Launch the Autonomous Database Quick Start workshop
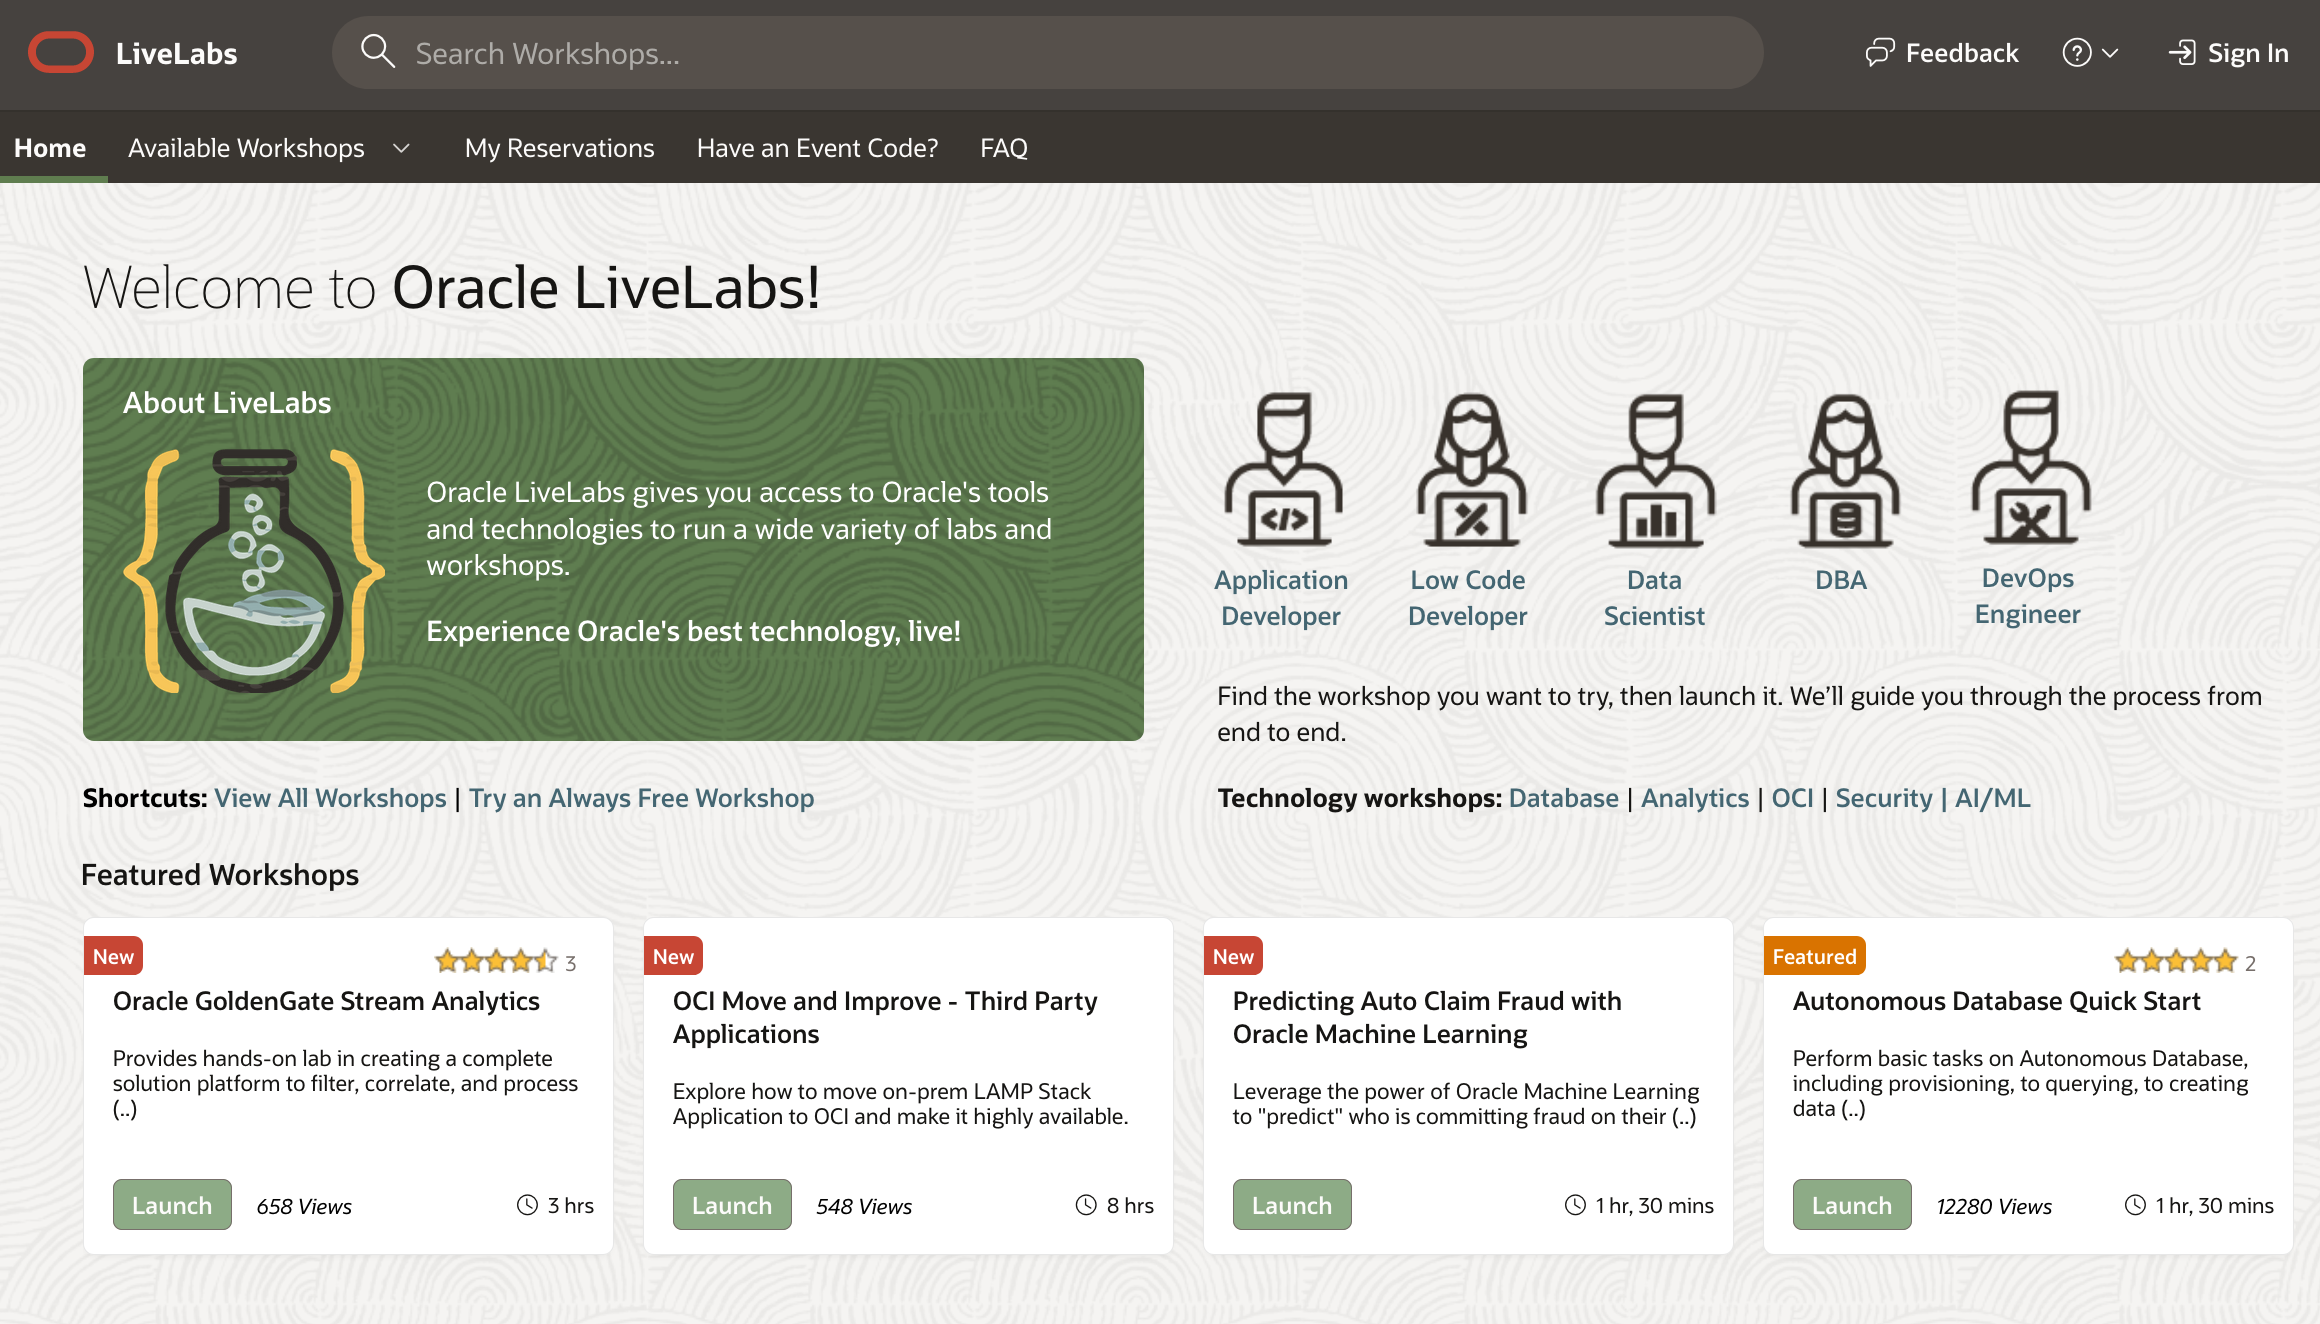 point(1851,1205)
